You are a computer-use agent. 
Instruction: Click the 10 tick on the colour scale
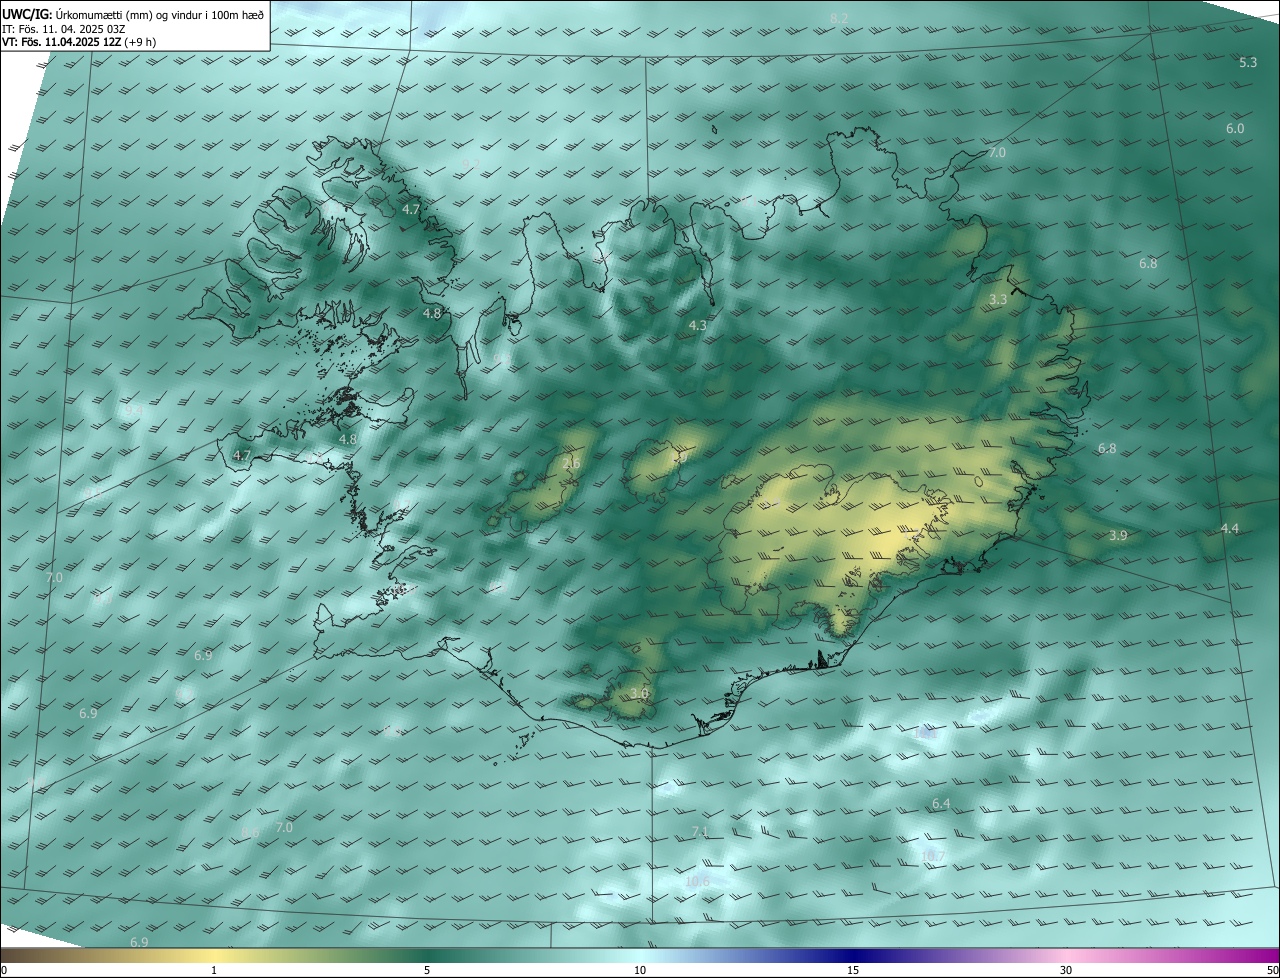coord(640,971)
